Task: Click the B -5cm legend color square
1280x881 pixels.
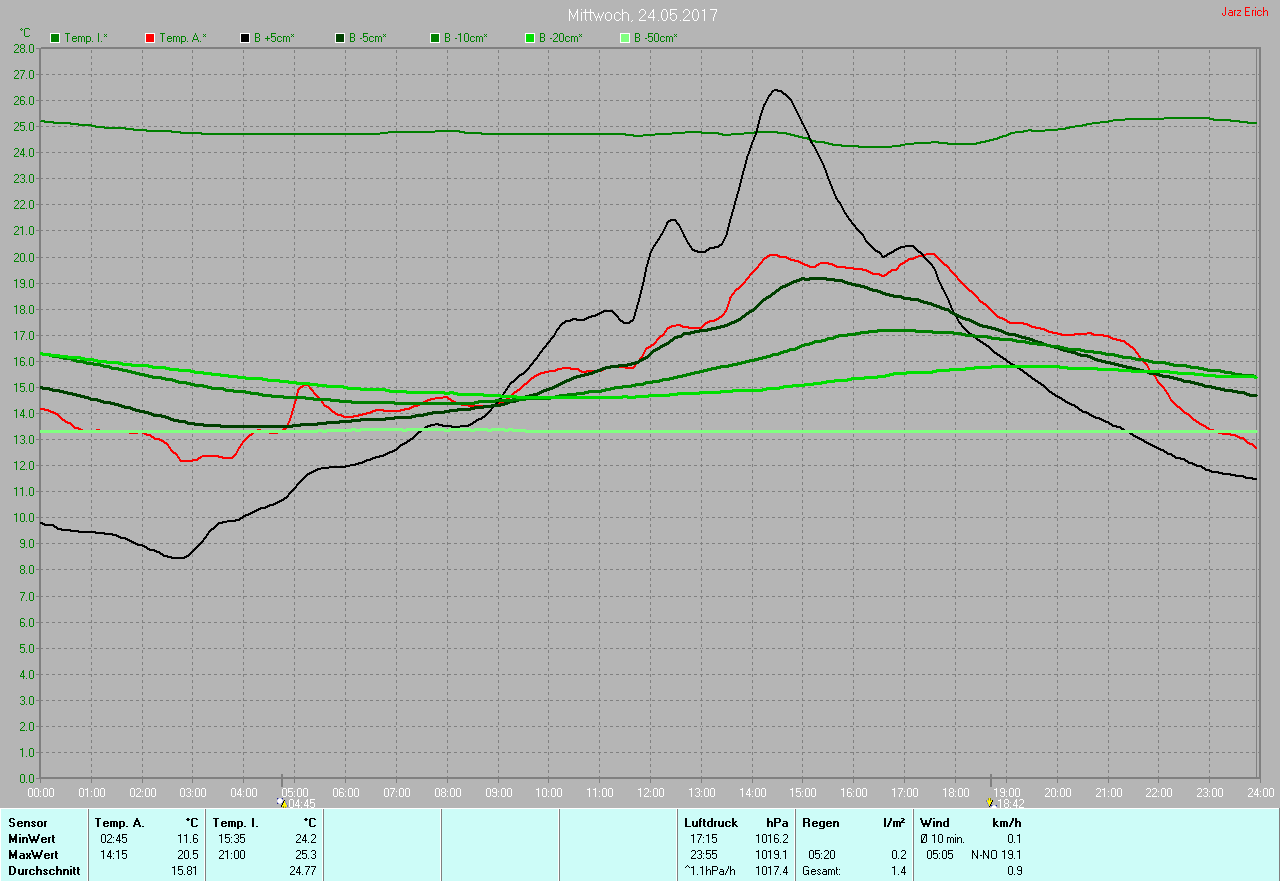Action: tap(340, 38)
